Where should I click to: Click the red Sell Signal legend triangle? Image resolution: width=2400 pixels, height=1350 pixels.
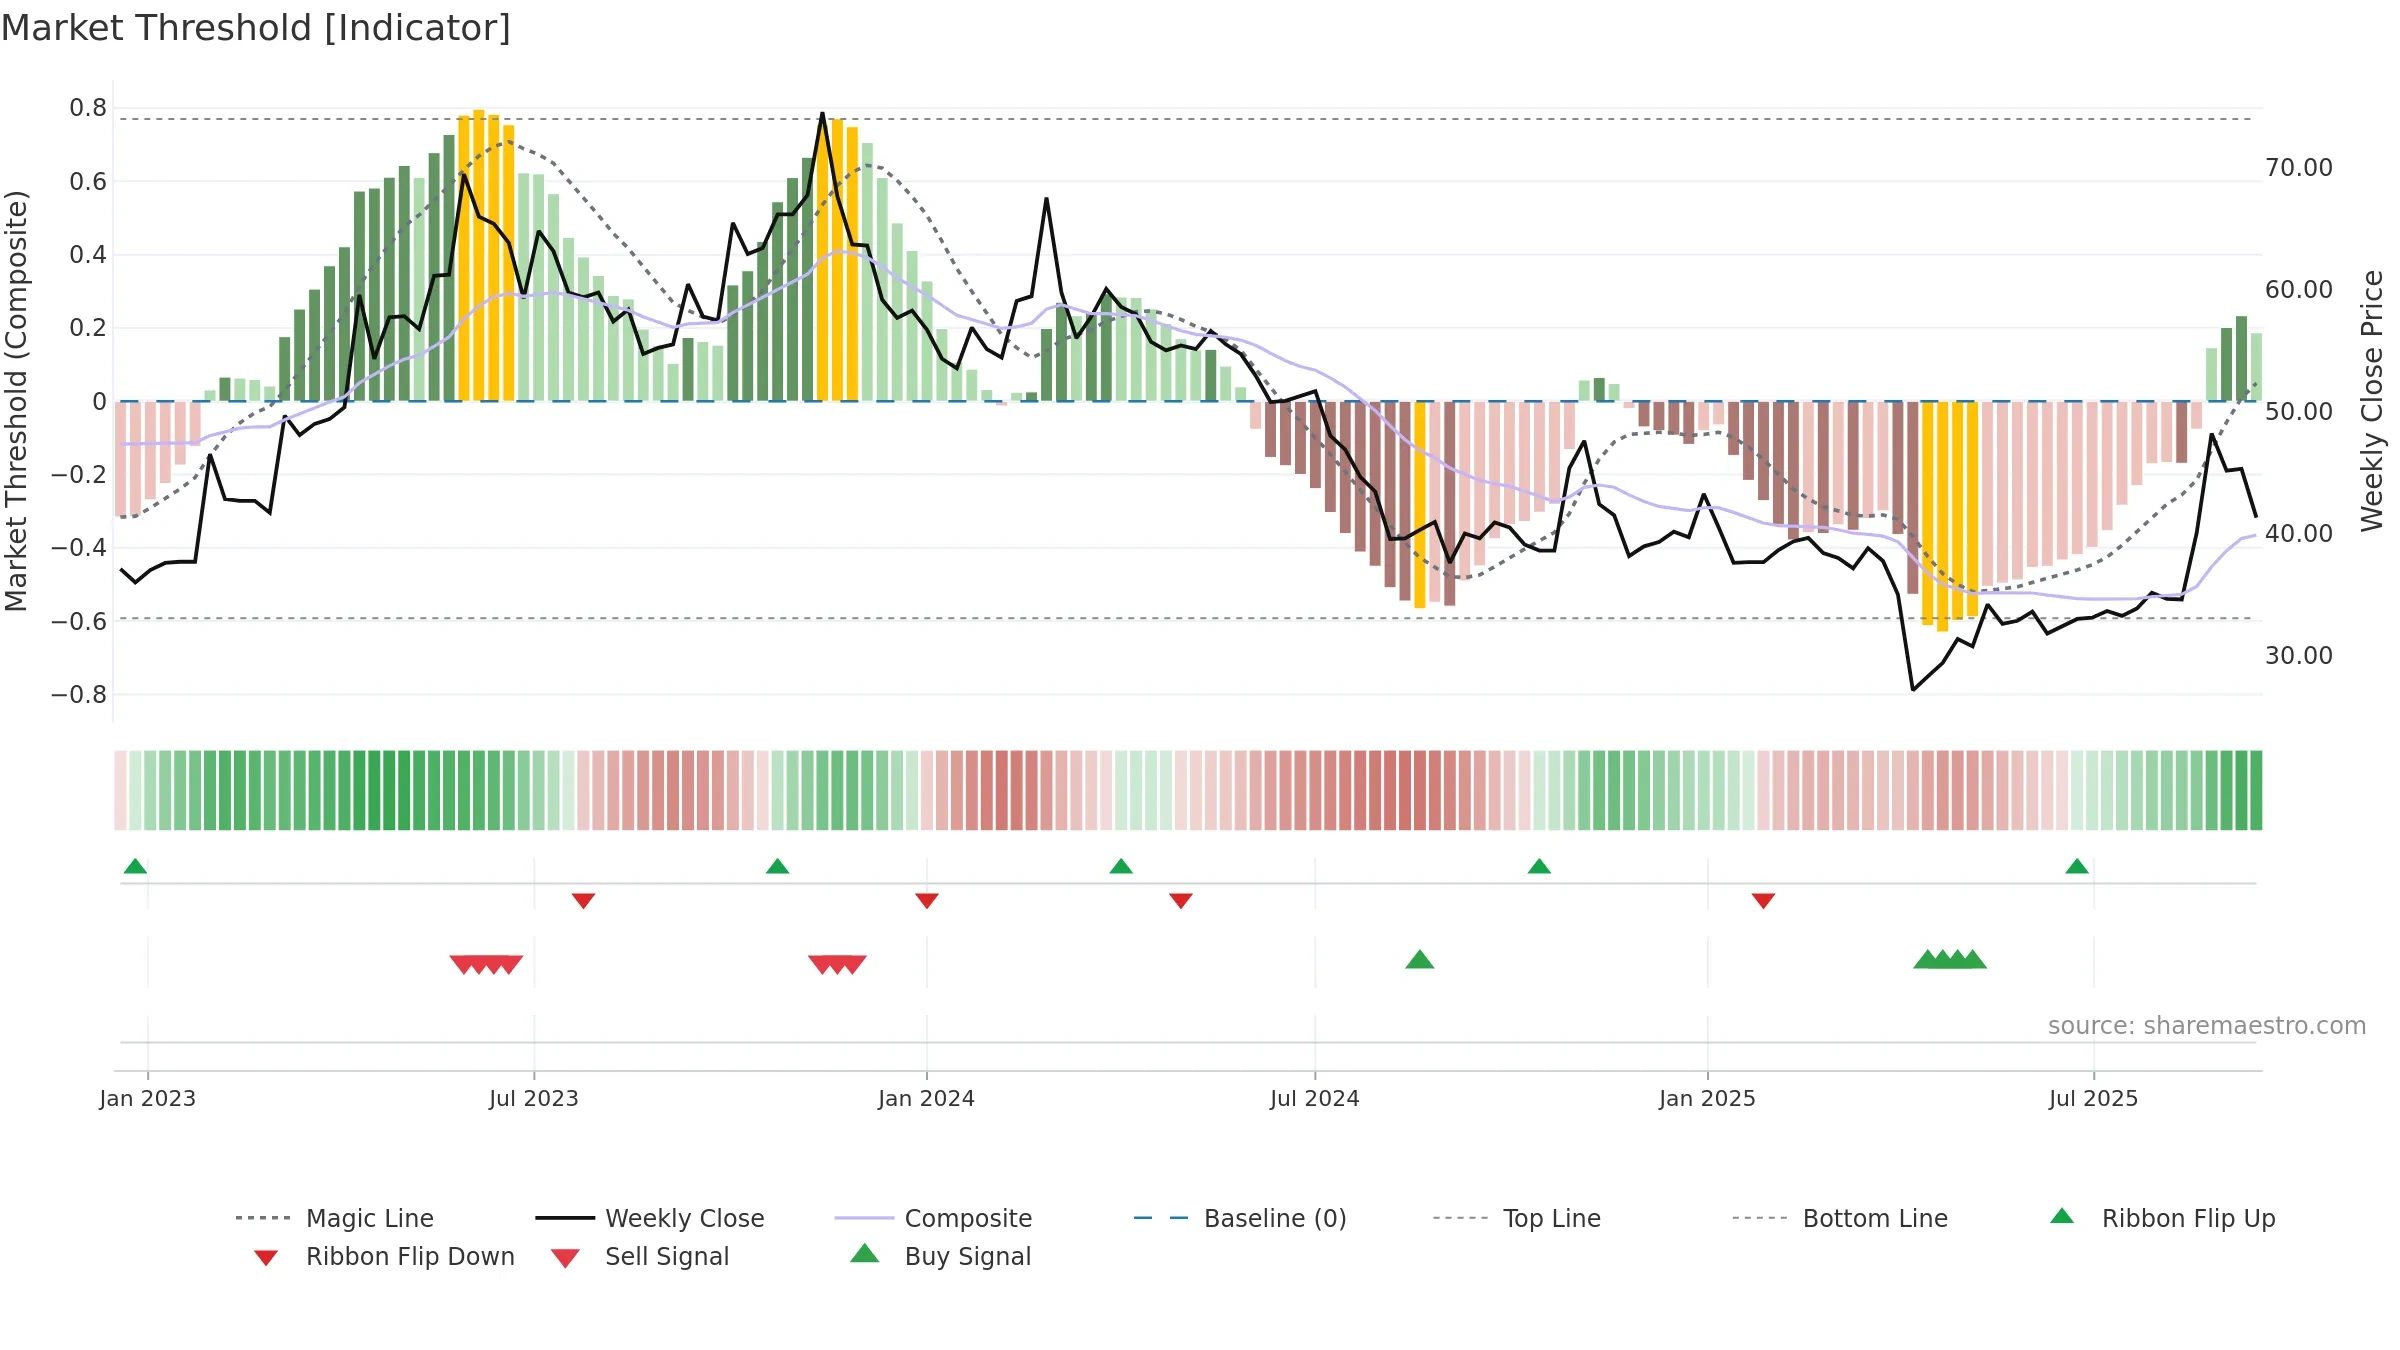(565, 1258)
